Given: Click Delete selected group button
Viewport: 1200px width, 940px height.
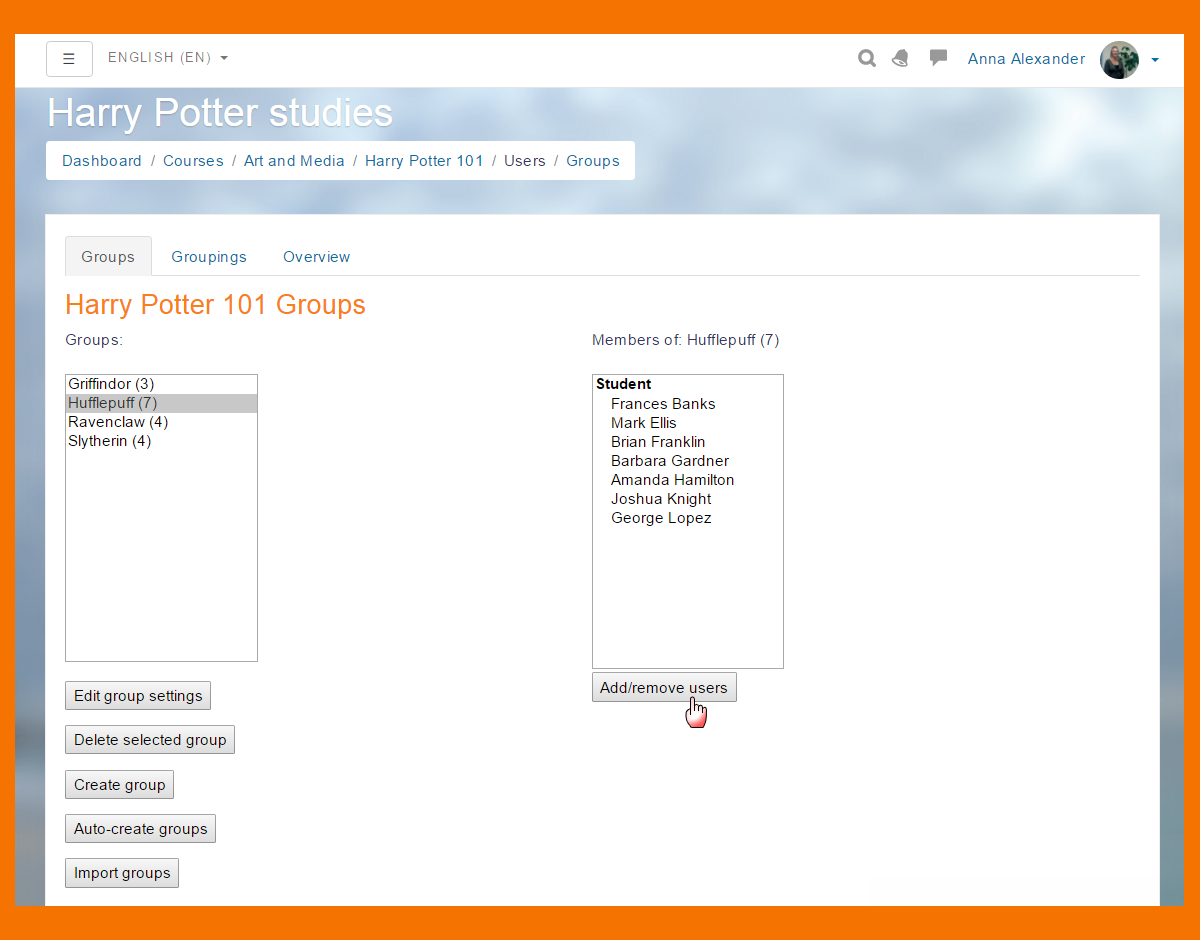Looking at the screenshot, I should coord(150,740).
